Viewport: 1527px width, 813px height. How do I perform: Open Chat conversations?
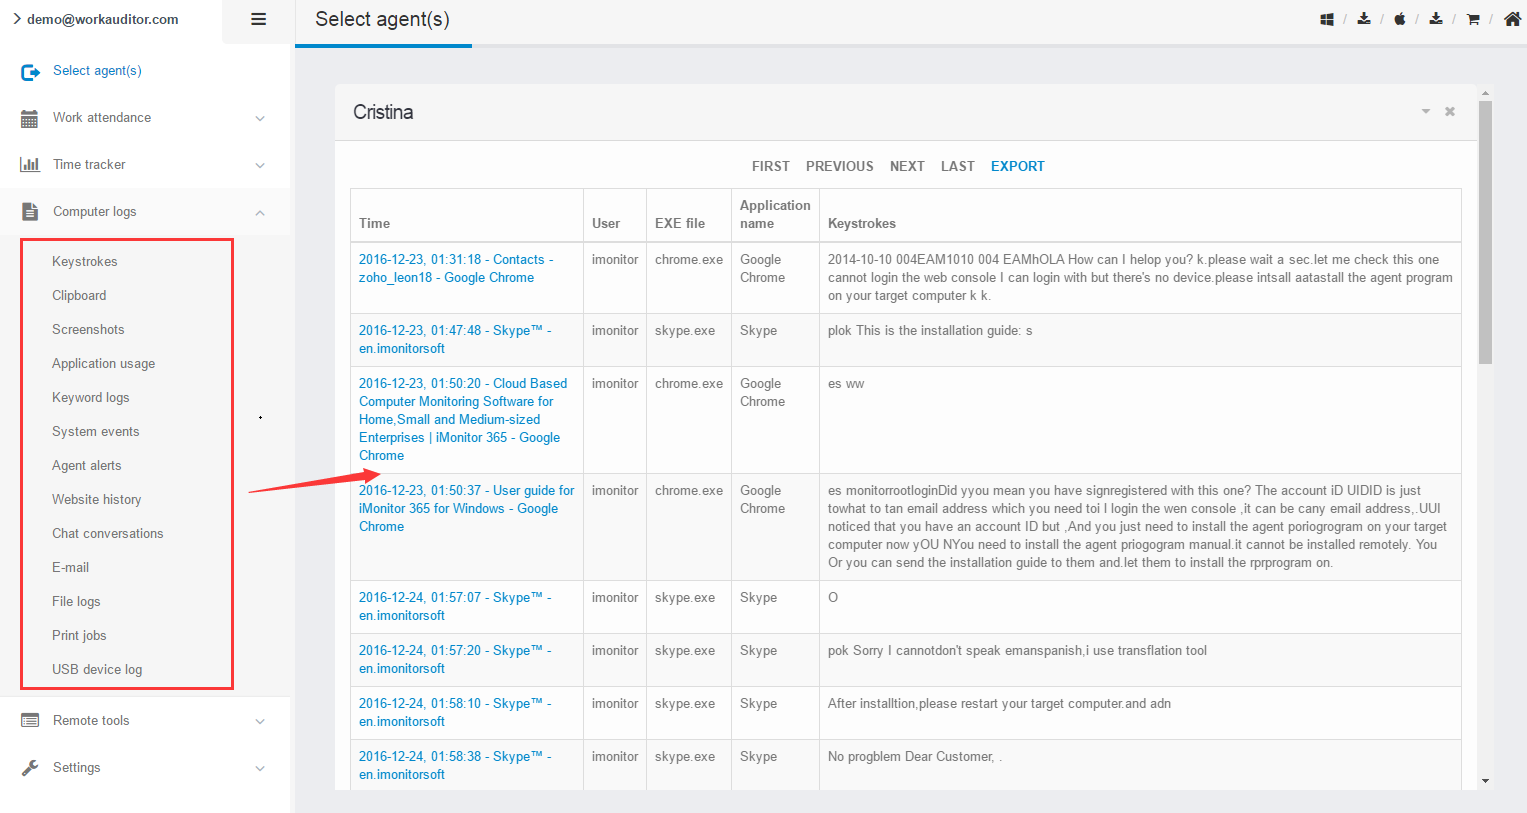(x=108, y=534)
